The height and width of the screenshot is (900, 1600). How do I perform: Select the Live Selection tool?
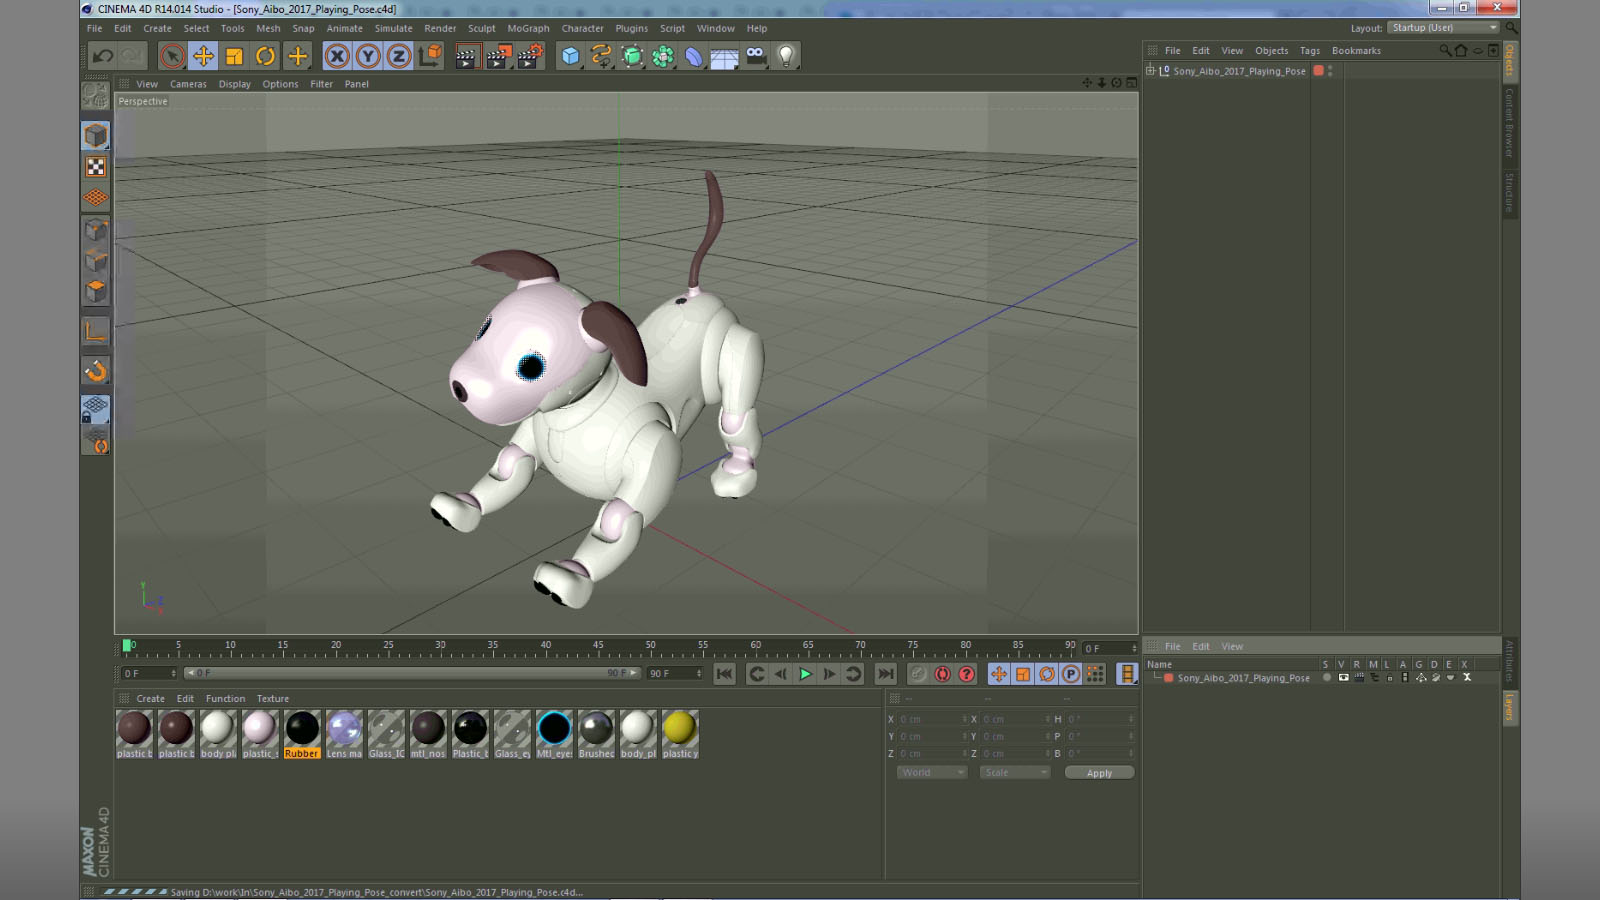(x=172, y=56)
